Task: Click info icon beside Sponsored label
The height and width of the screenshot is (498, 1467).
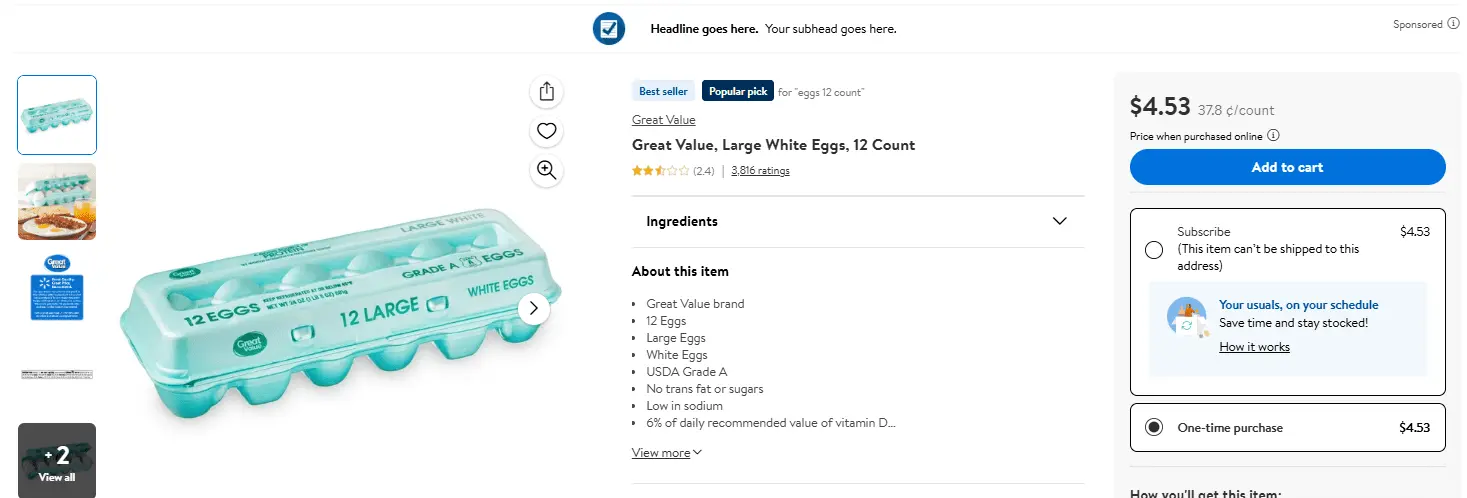Action: (1453, 24)
